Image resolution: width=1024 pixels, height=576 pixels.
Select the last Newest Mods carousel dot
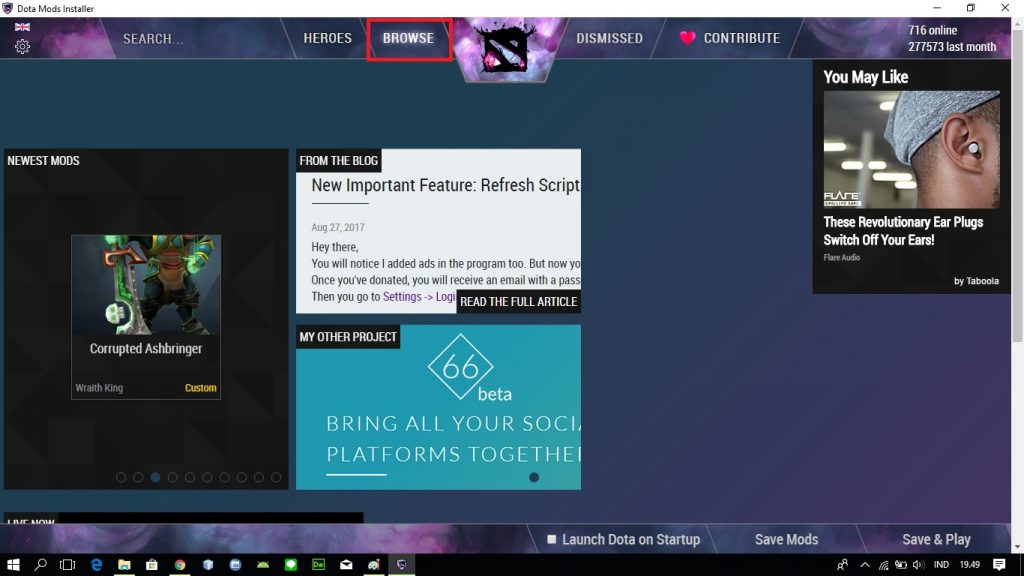click(276, 477)
